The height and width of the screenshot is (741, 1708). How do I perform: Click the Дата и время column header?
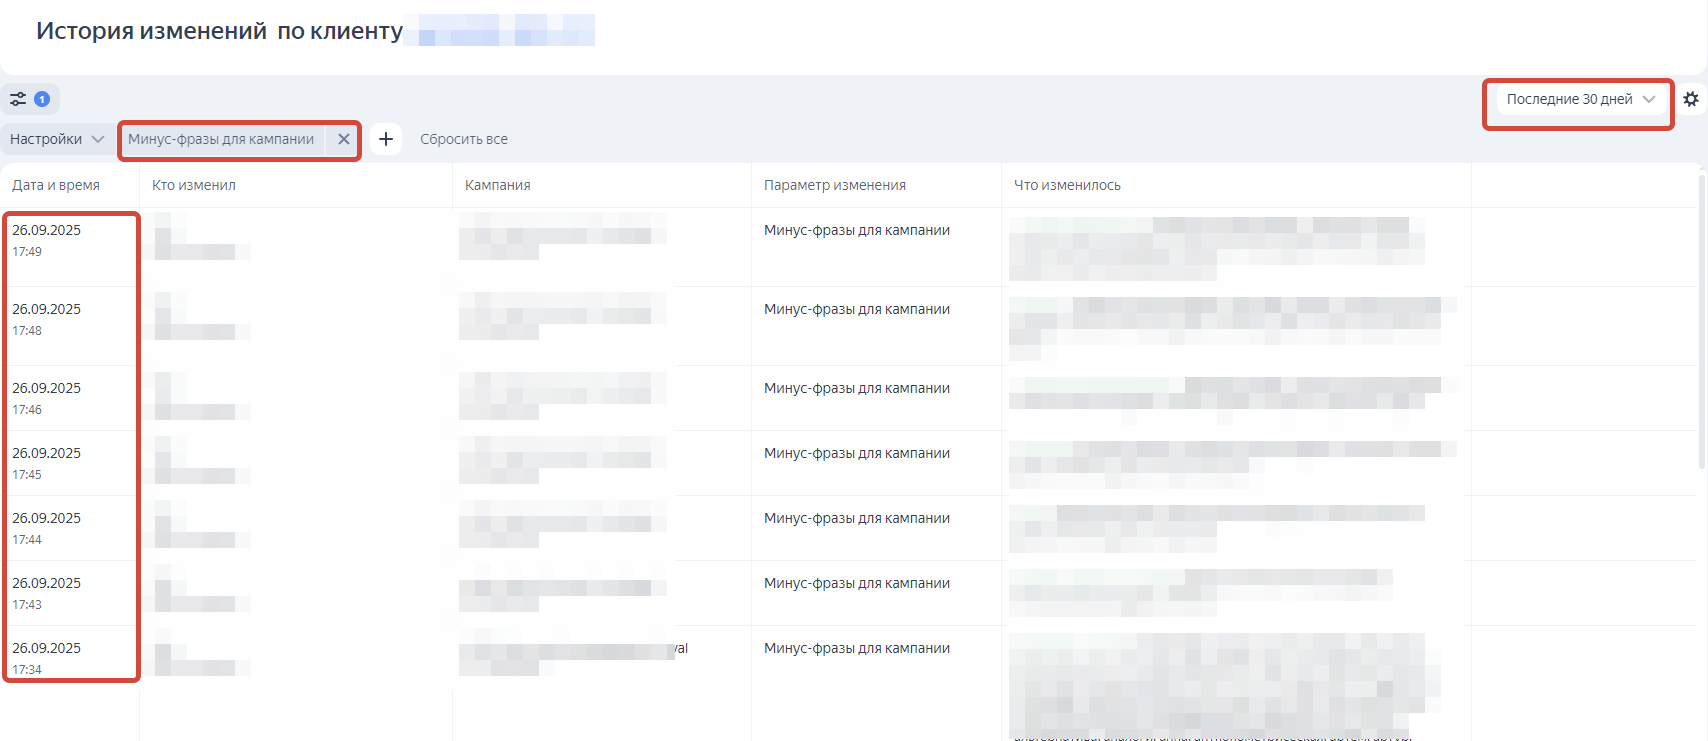click(x=56, y=185)
